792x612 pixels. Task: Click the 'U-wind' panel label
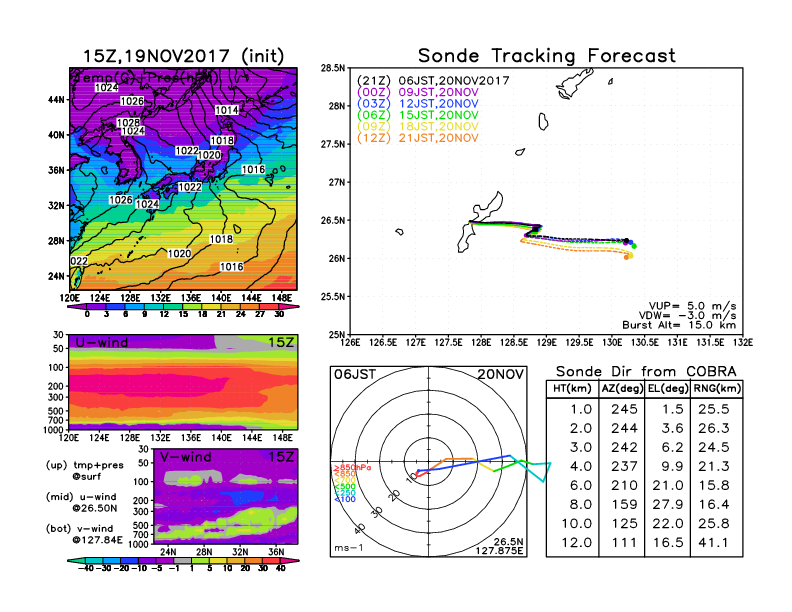(x=102, y=343)
